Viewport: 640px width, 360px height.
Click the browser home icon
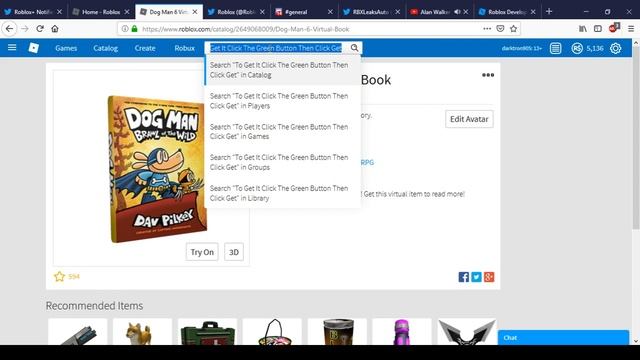[55, 29]
